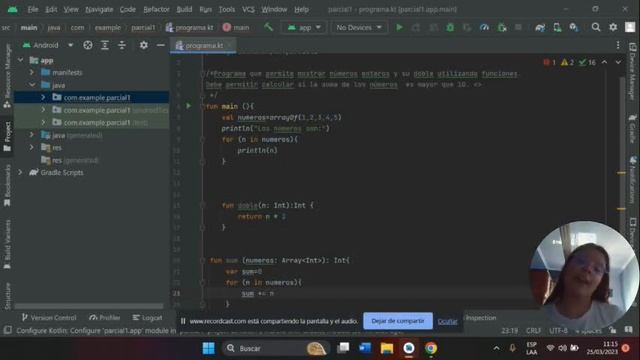This screenshot has width=640, height=360.
Task: Open File Explorer from the taskbar
Action: [x=387, y=348]
